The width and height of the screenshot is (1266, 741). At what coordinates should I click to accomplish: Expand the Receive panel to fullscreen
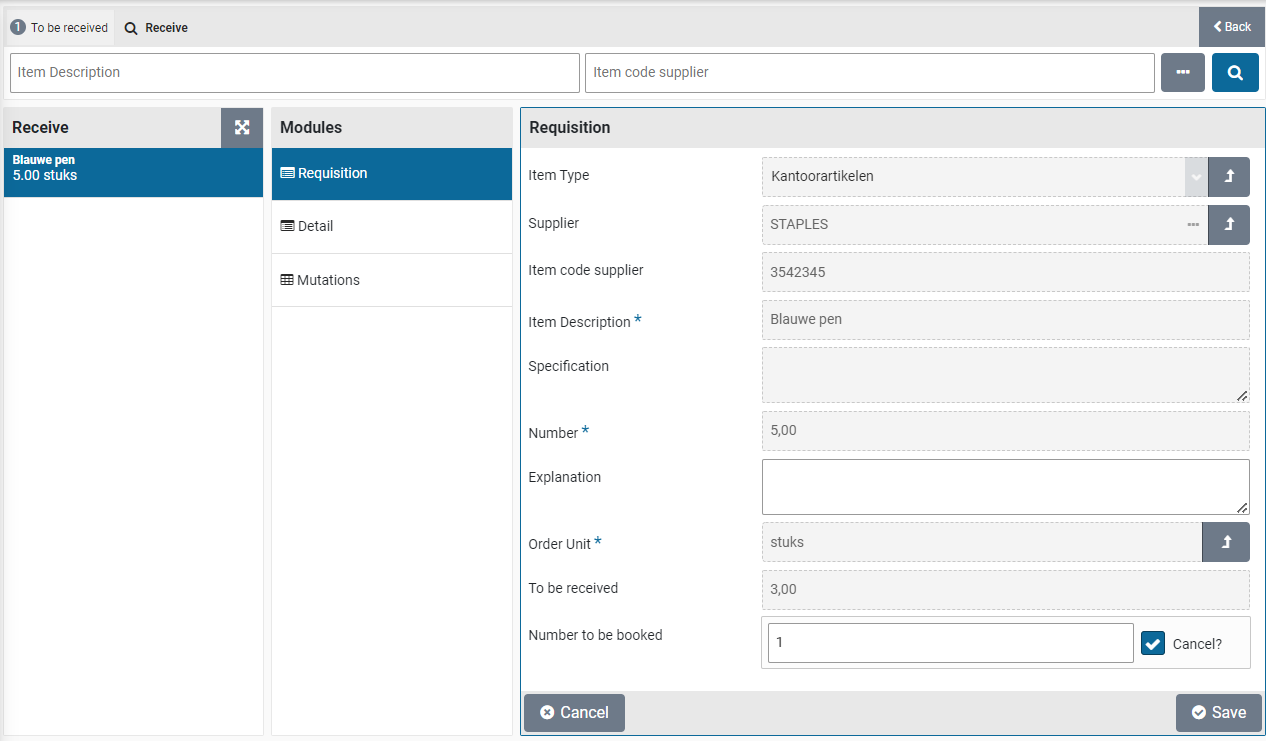point(242,128)
